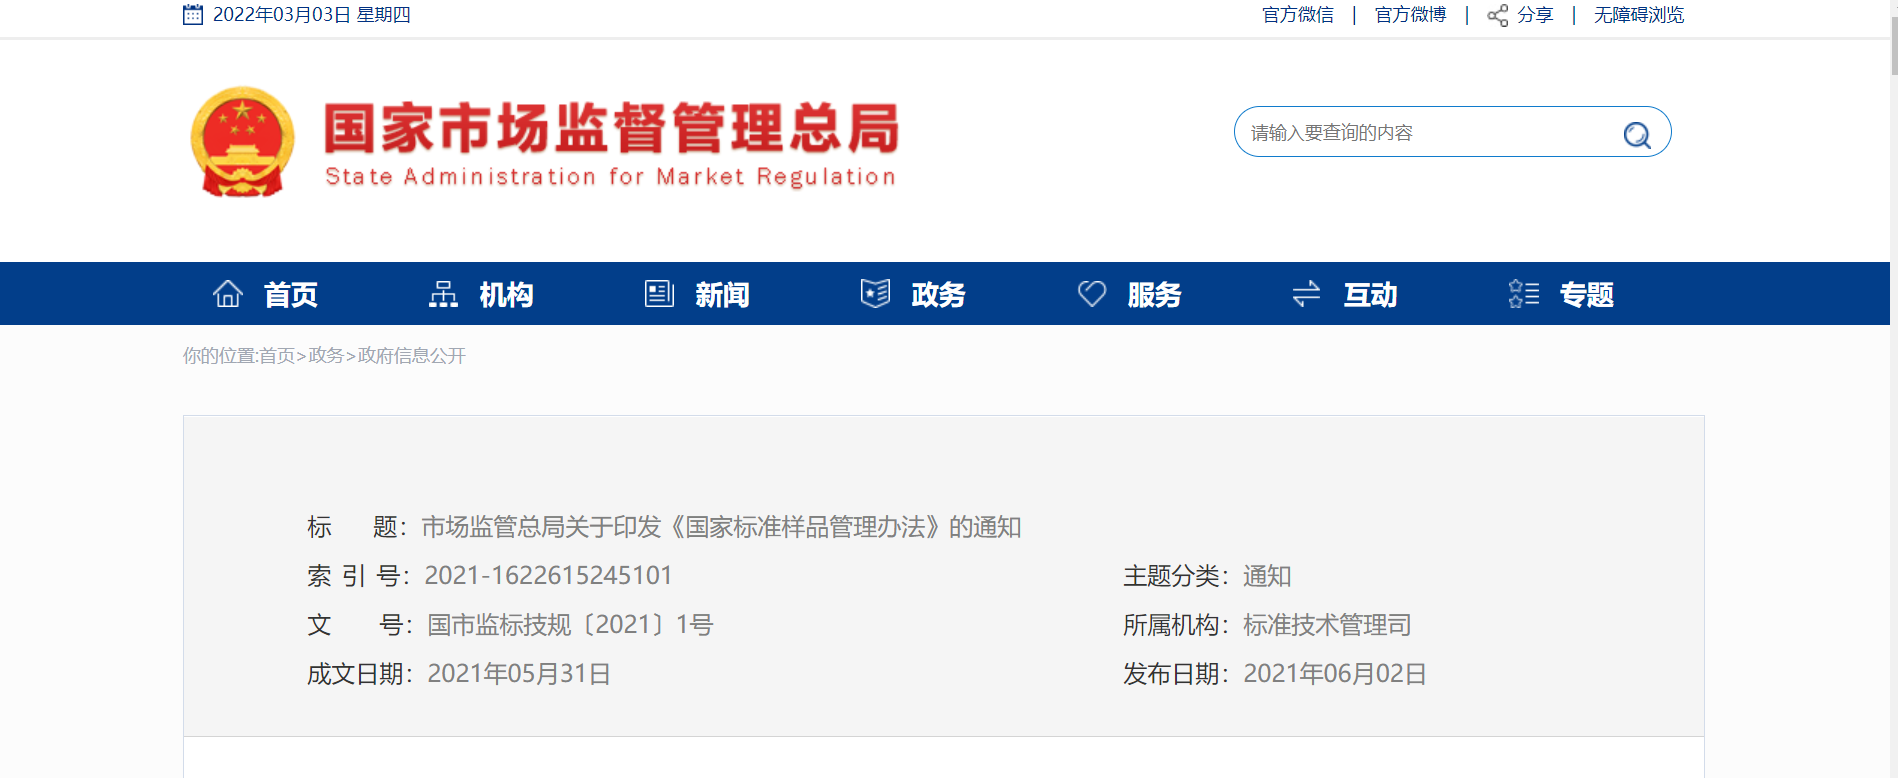
Task: Click 政府信息公开 in the breadcrumb
Action: click(412, 356)
